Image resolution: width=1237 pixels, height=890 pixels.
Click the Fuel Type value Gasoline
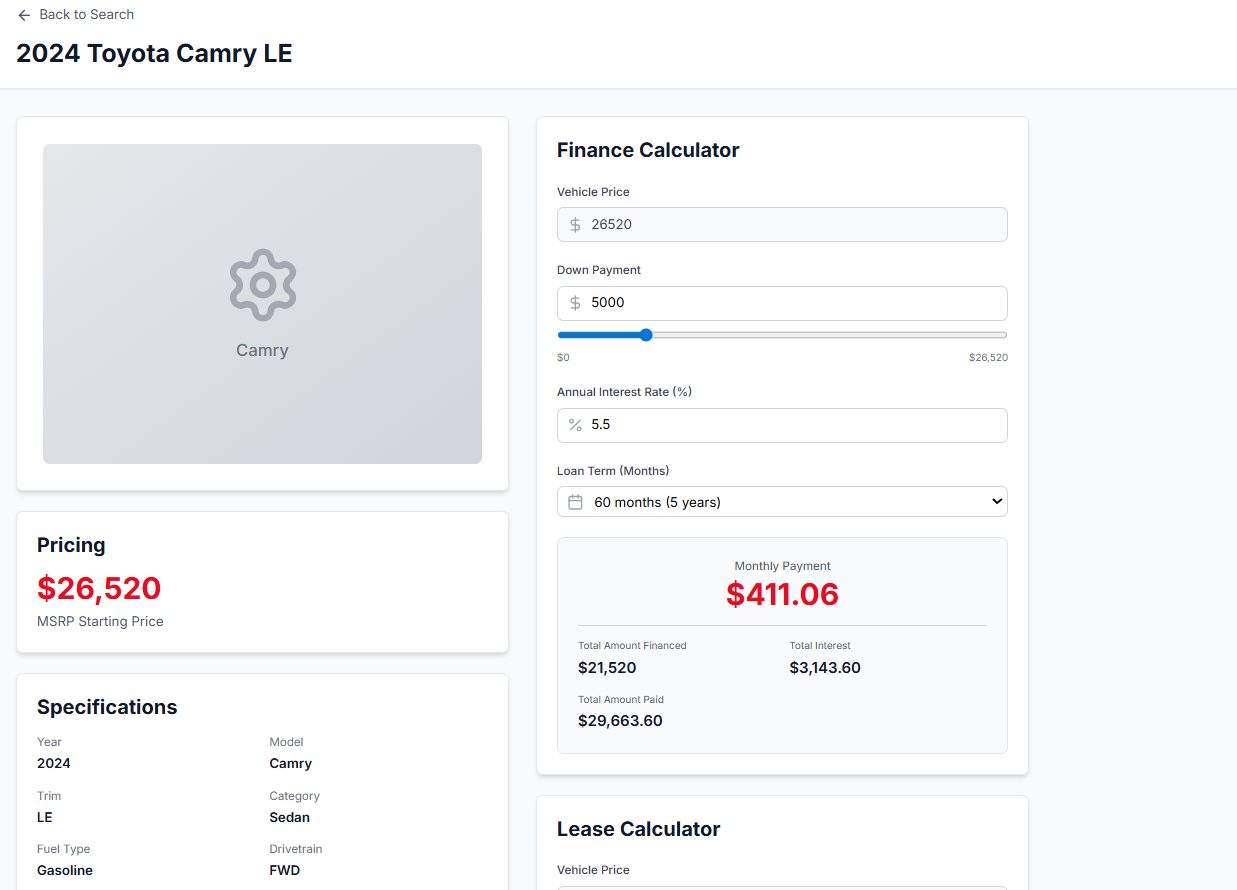(x=65, y=870)
